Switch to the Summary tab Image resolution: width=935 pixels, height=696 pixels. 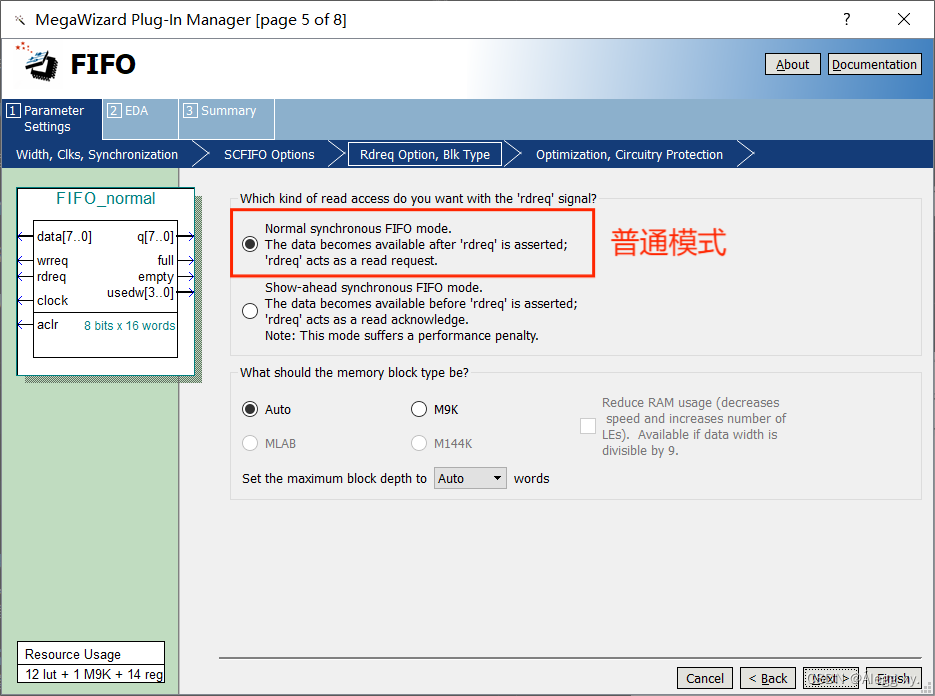tap(227, 119)
